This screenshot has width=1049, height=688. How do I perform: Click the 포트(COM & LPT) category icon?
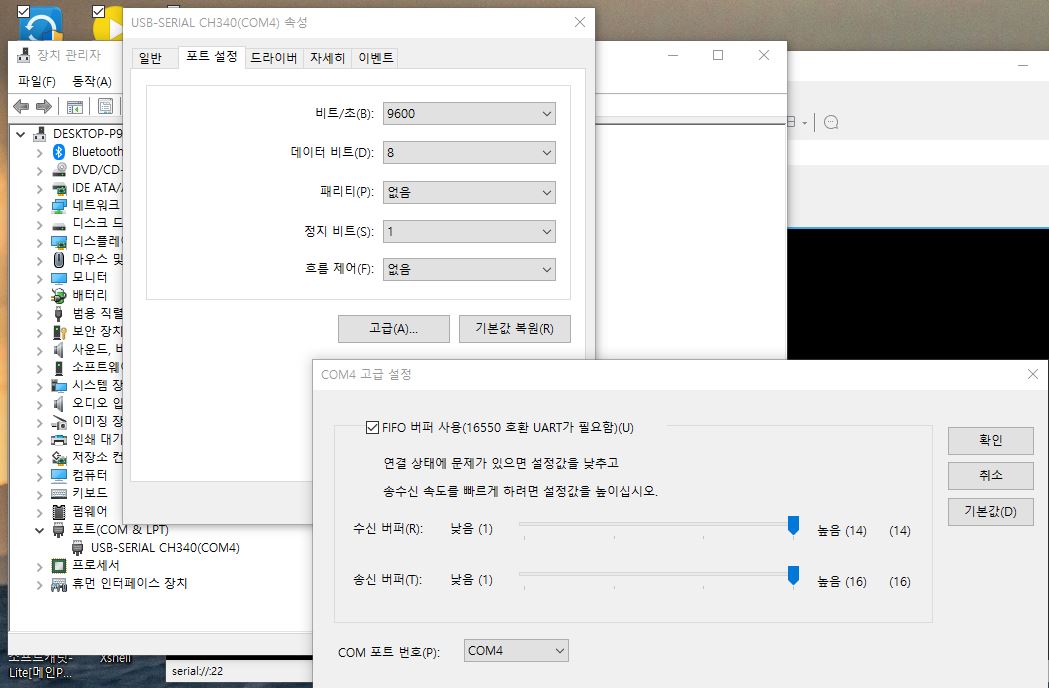pyautogui.click(x=59, y=530)
